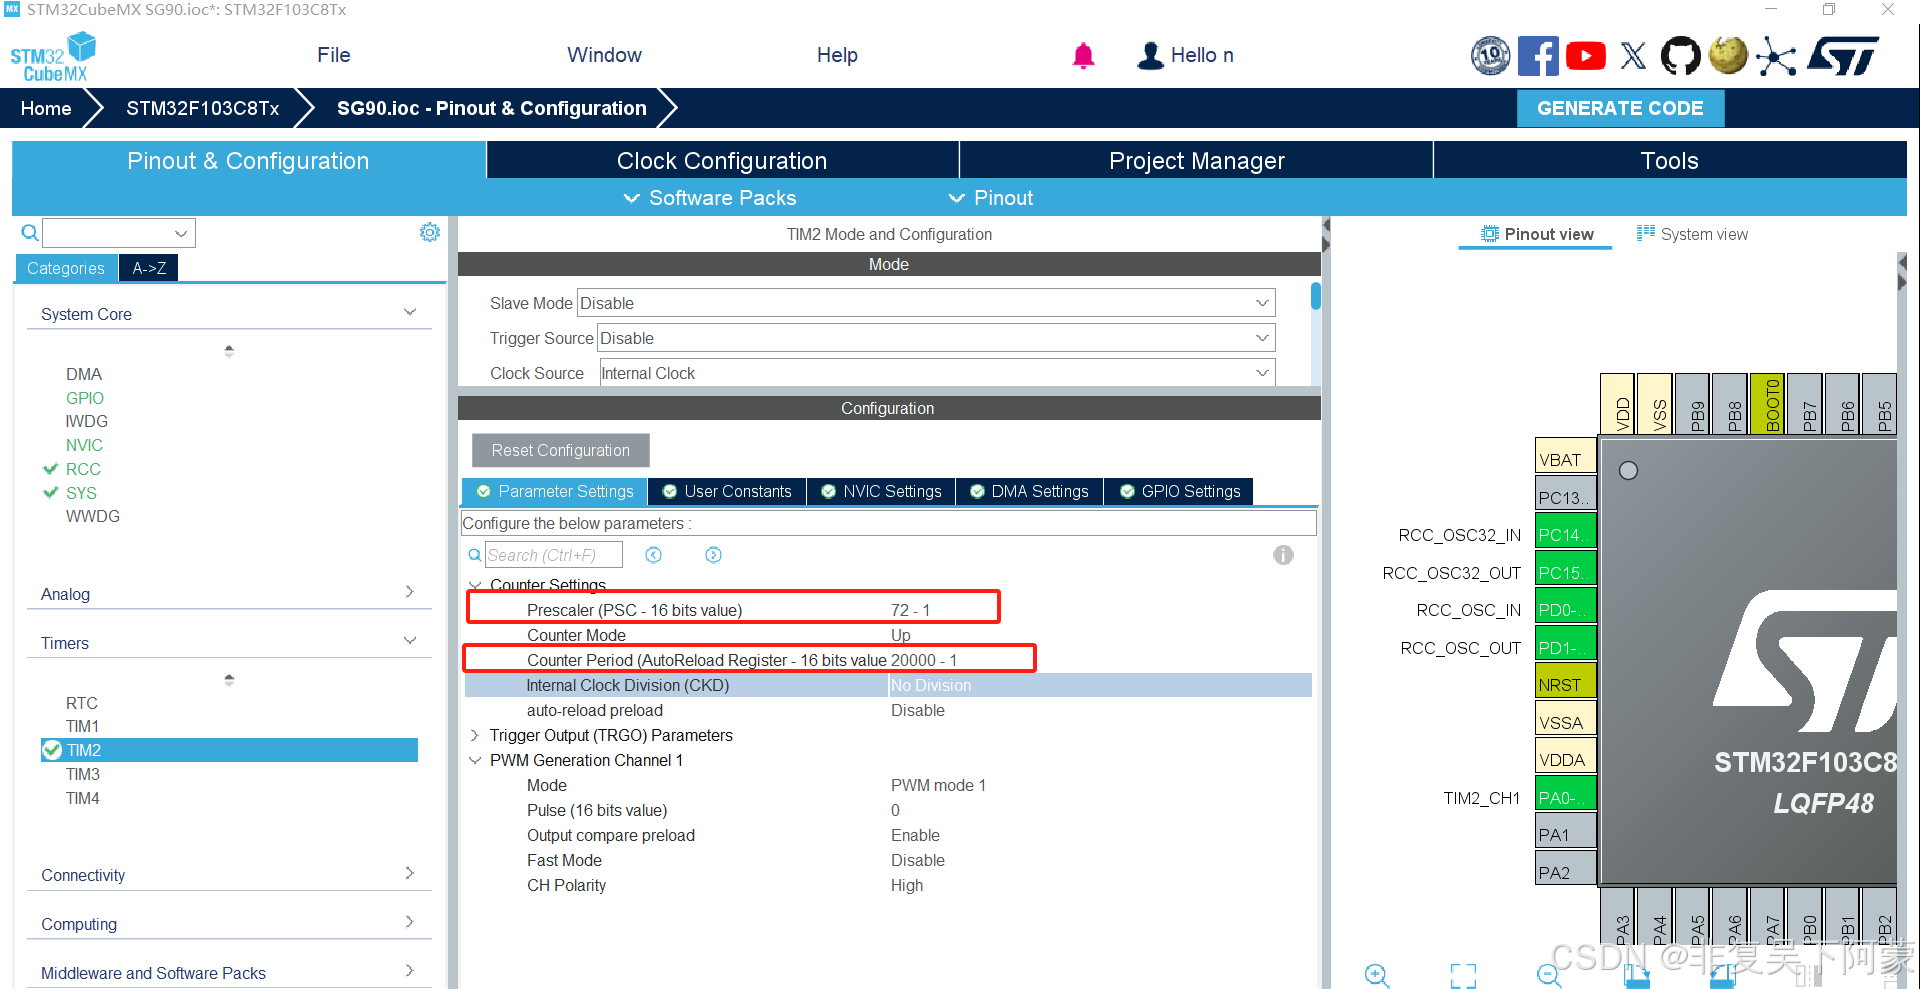
Task: Open the user account Hello n
Action: pos(1186,55)
